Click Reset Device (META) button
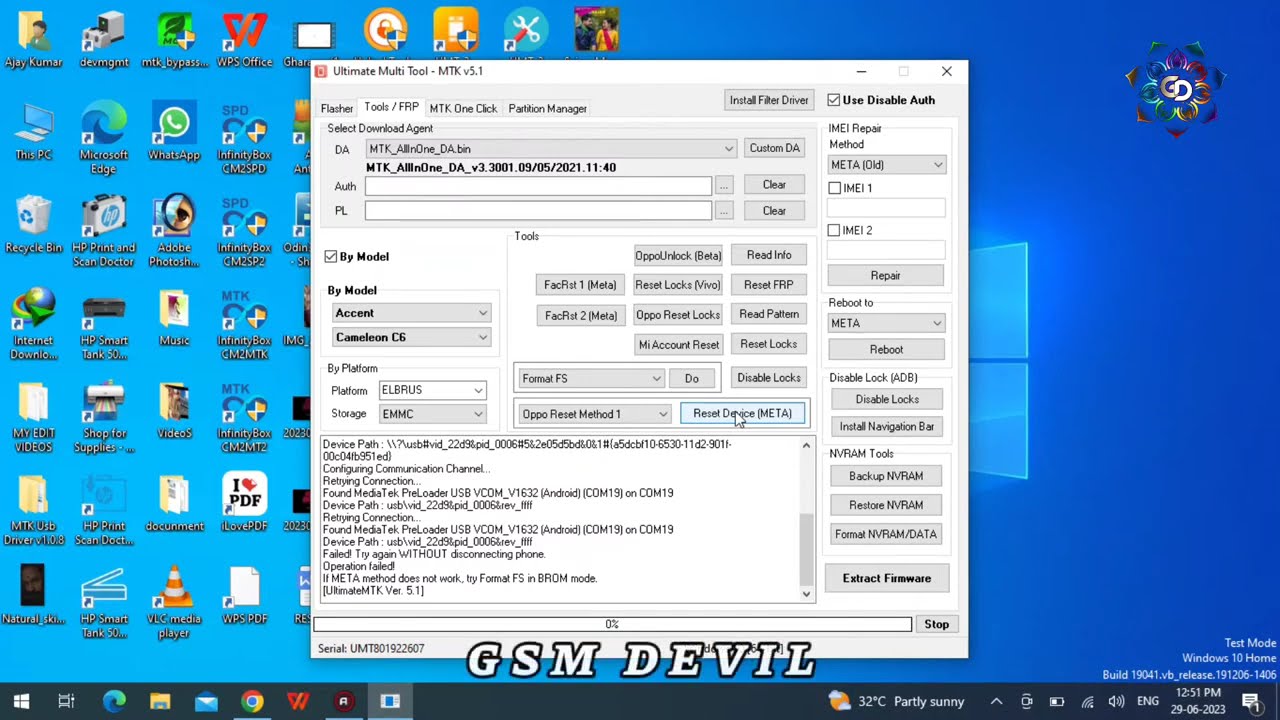 coord(742,413)
